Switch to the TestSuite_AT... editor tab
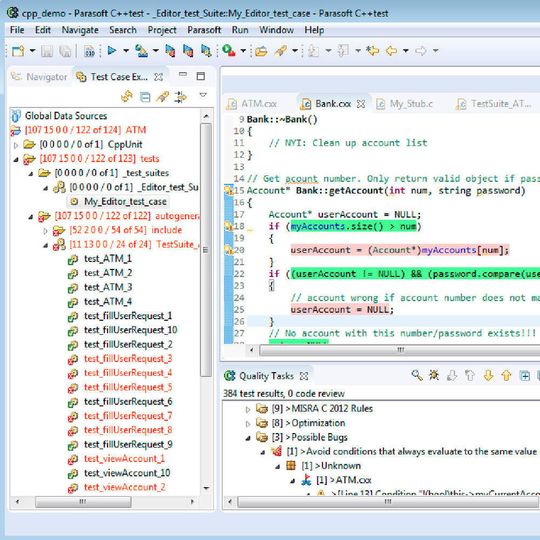The image size is (540, 540). click(x=494, y=104)
